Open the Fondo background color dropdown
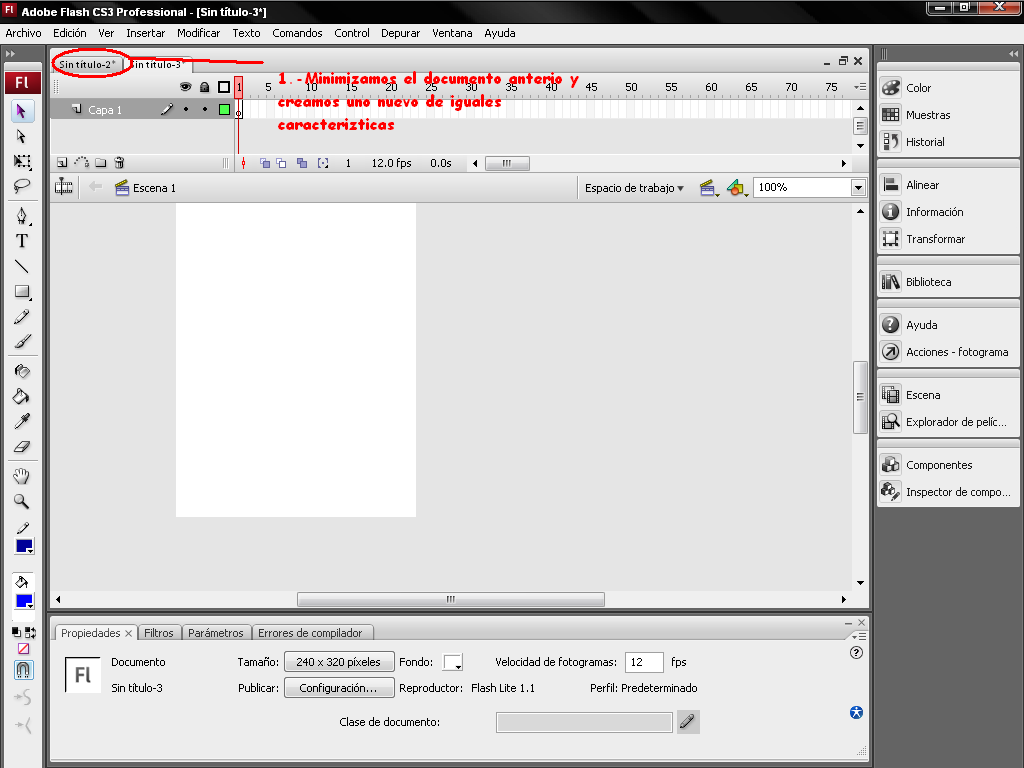Image resolution: width=1024 pixels, height=768 pixels. (453, 662)
